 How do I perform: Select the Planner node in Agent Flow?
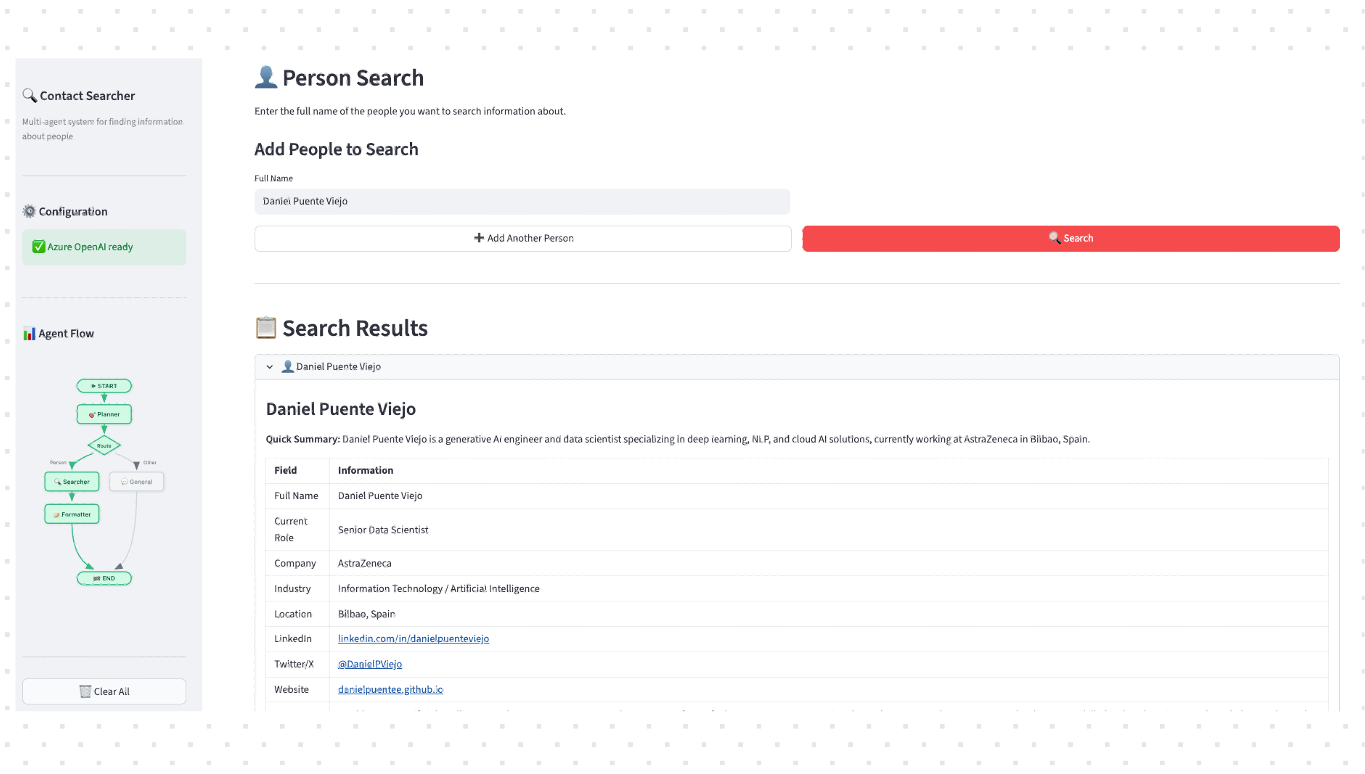(x=104, y=414)
